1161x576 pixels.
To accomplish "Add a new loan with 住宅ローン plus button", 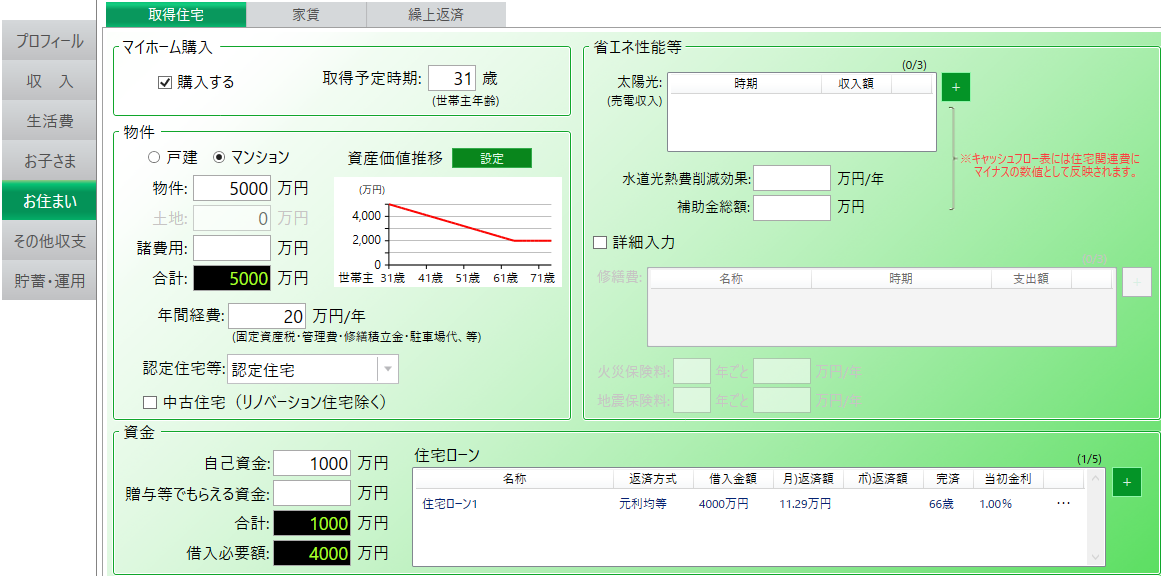I will [1126, 483].
